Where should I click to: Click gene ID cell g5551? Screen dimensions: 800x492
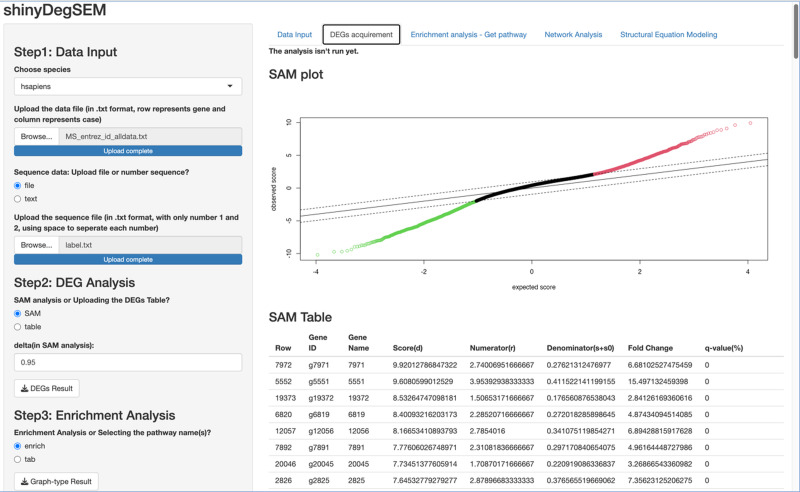(x=319, y=381)
